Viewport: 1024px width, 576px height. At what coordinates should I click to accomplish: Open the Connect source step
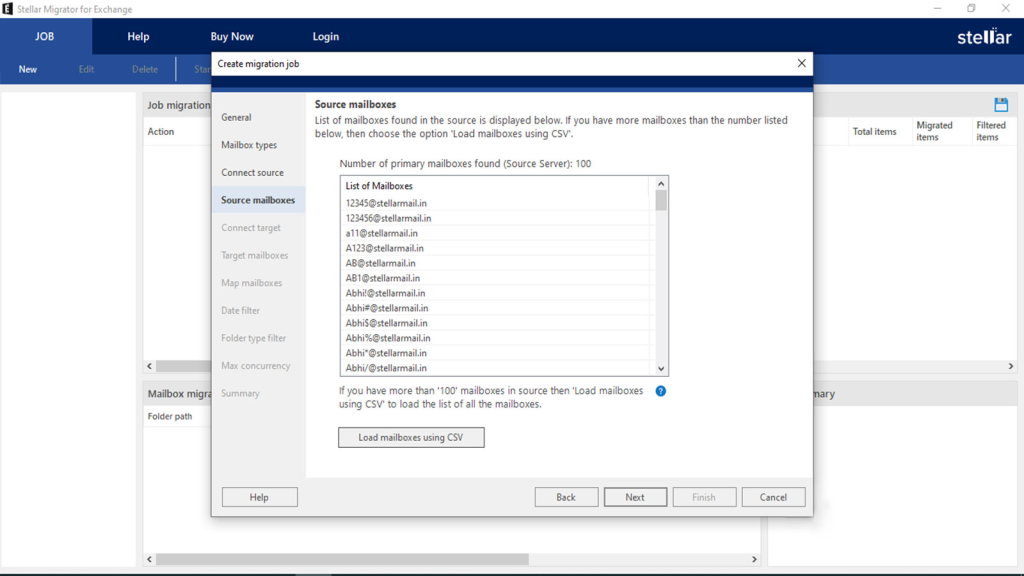[x=252, y=173]
